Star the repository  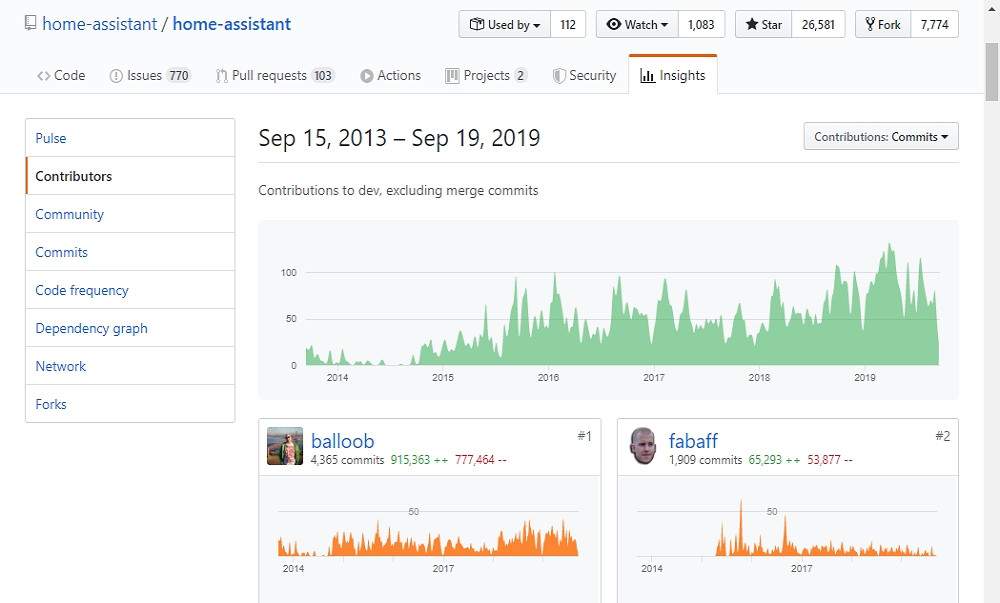click(x=763, y=24)
